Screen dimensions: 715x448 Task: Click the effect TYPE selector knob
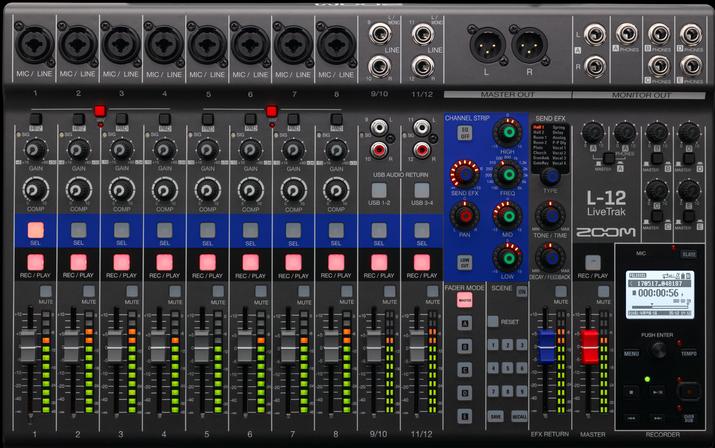point(550,176)
